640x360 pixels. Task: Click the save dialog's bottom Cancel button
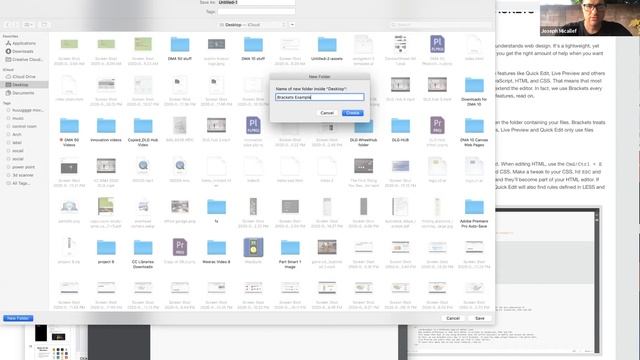pyautogui.click(x=453, y=318)
